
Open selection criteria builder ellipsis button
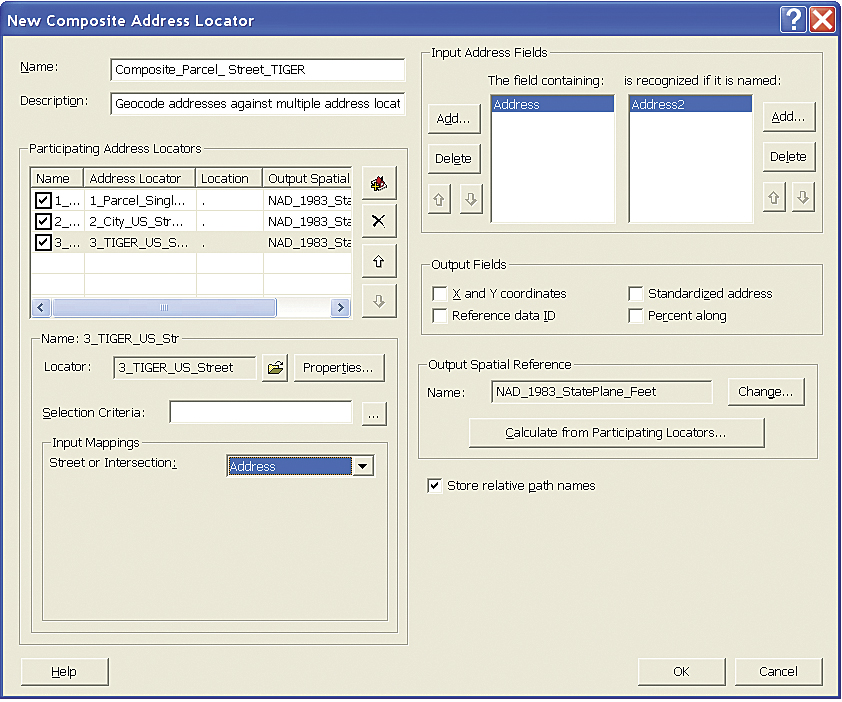374,414
